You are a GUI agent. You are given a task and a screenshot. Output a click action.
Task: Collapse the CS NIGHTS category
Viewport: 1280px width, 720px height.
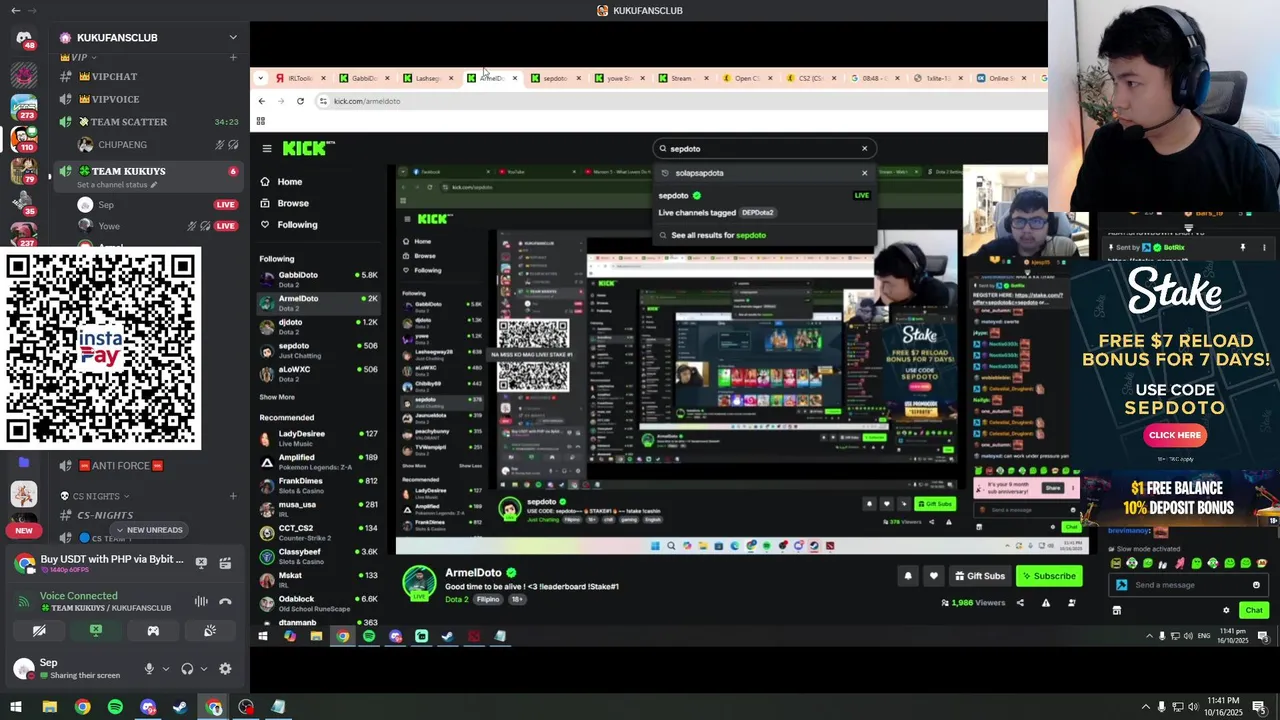pos(95,496)
